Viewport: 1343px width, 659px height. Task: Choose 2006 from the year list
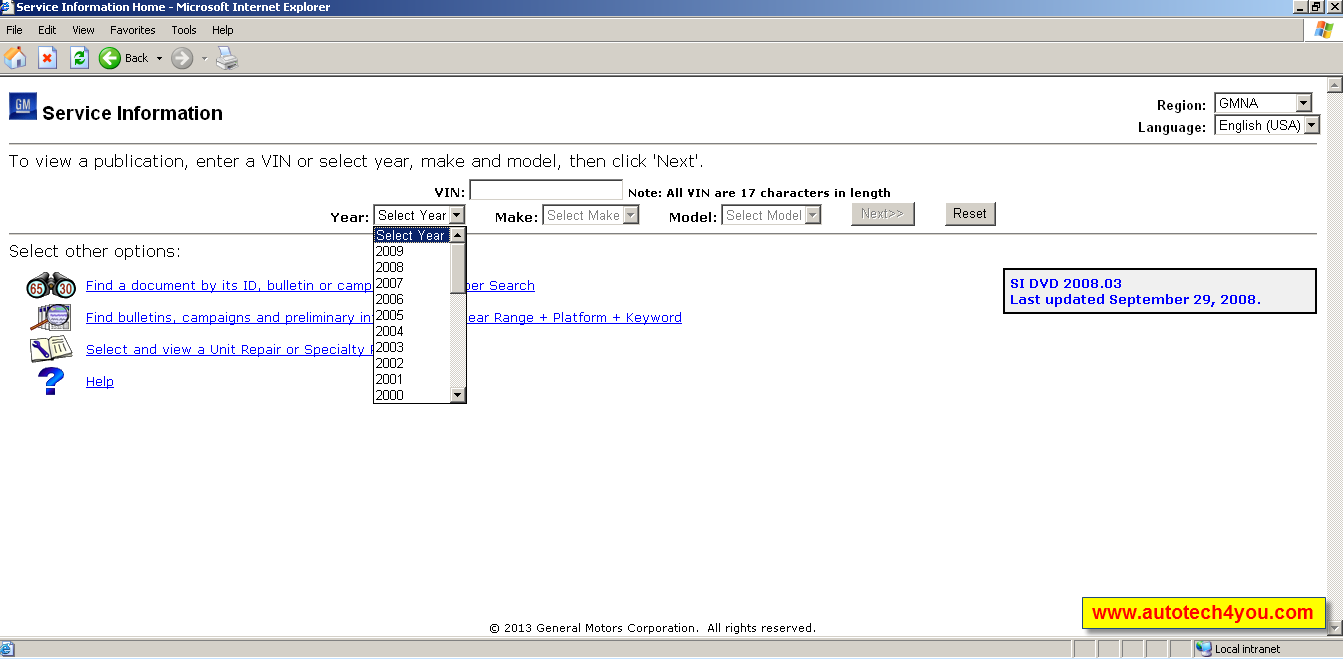412,299
